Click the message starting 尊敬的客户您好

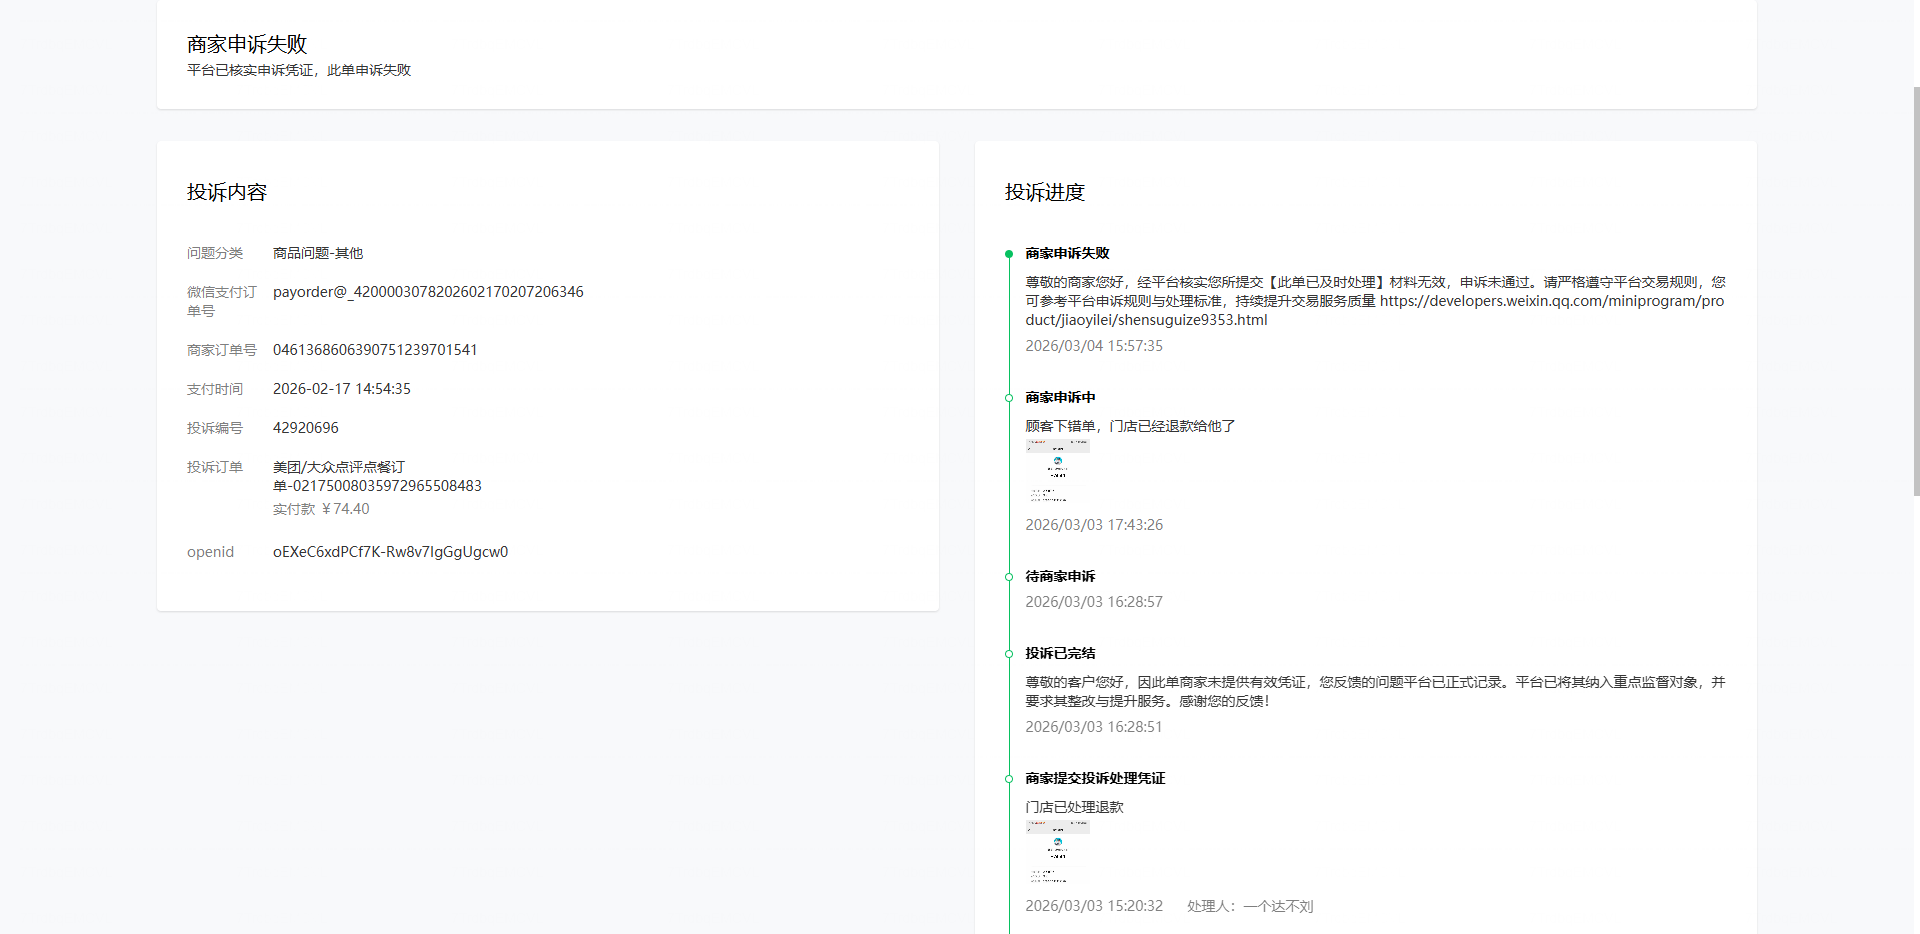(1375, 692)
